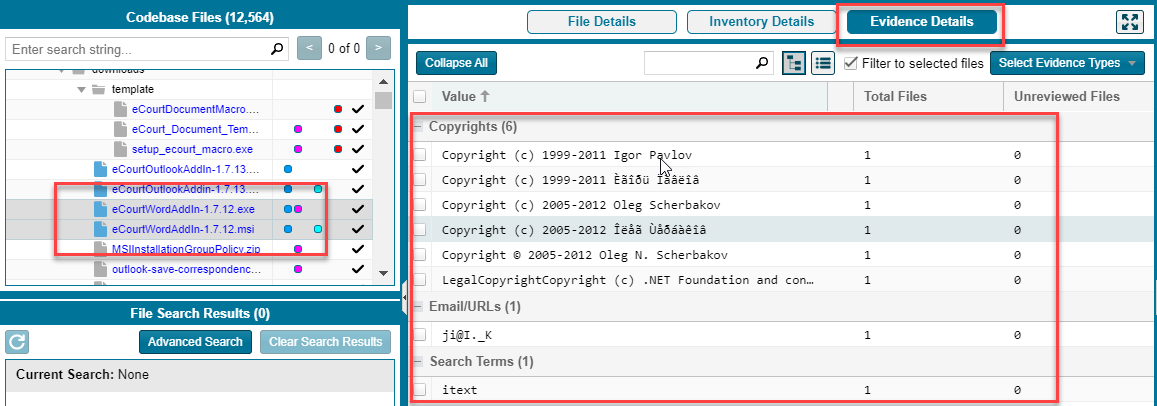Go to next codebase search match
This screenshot has width=1157, height=406.
point(378,48)
